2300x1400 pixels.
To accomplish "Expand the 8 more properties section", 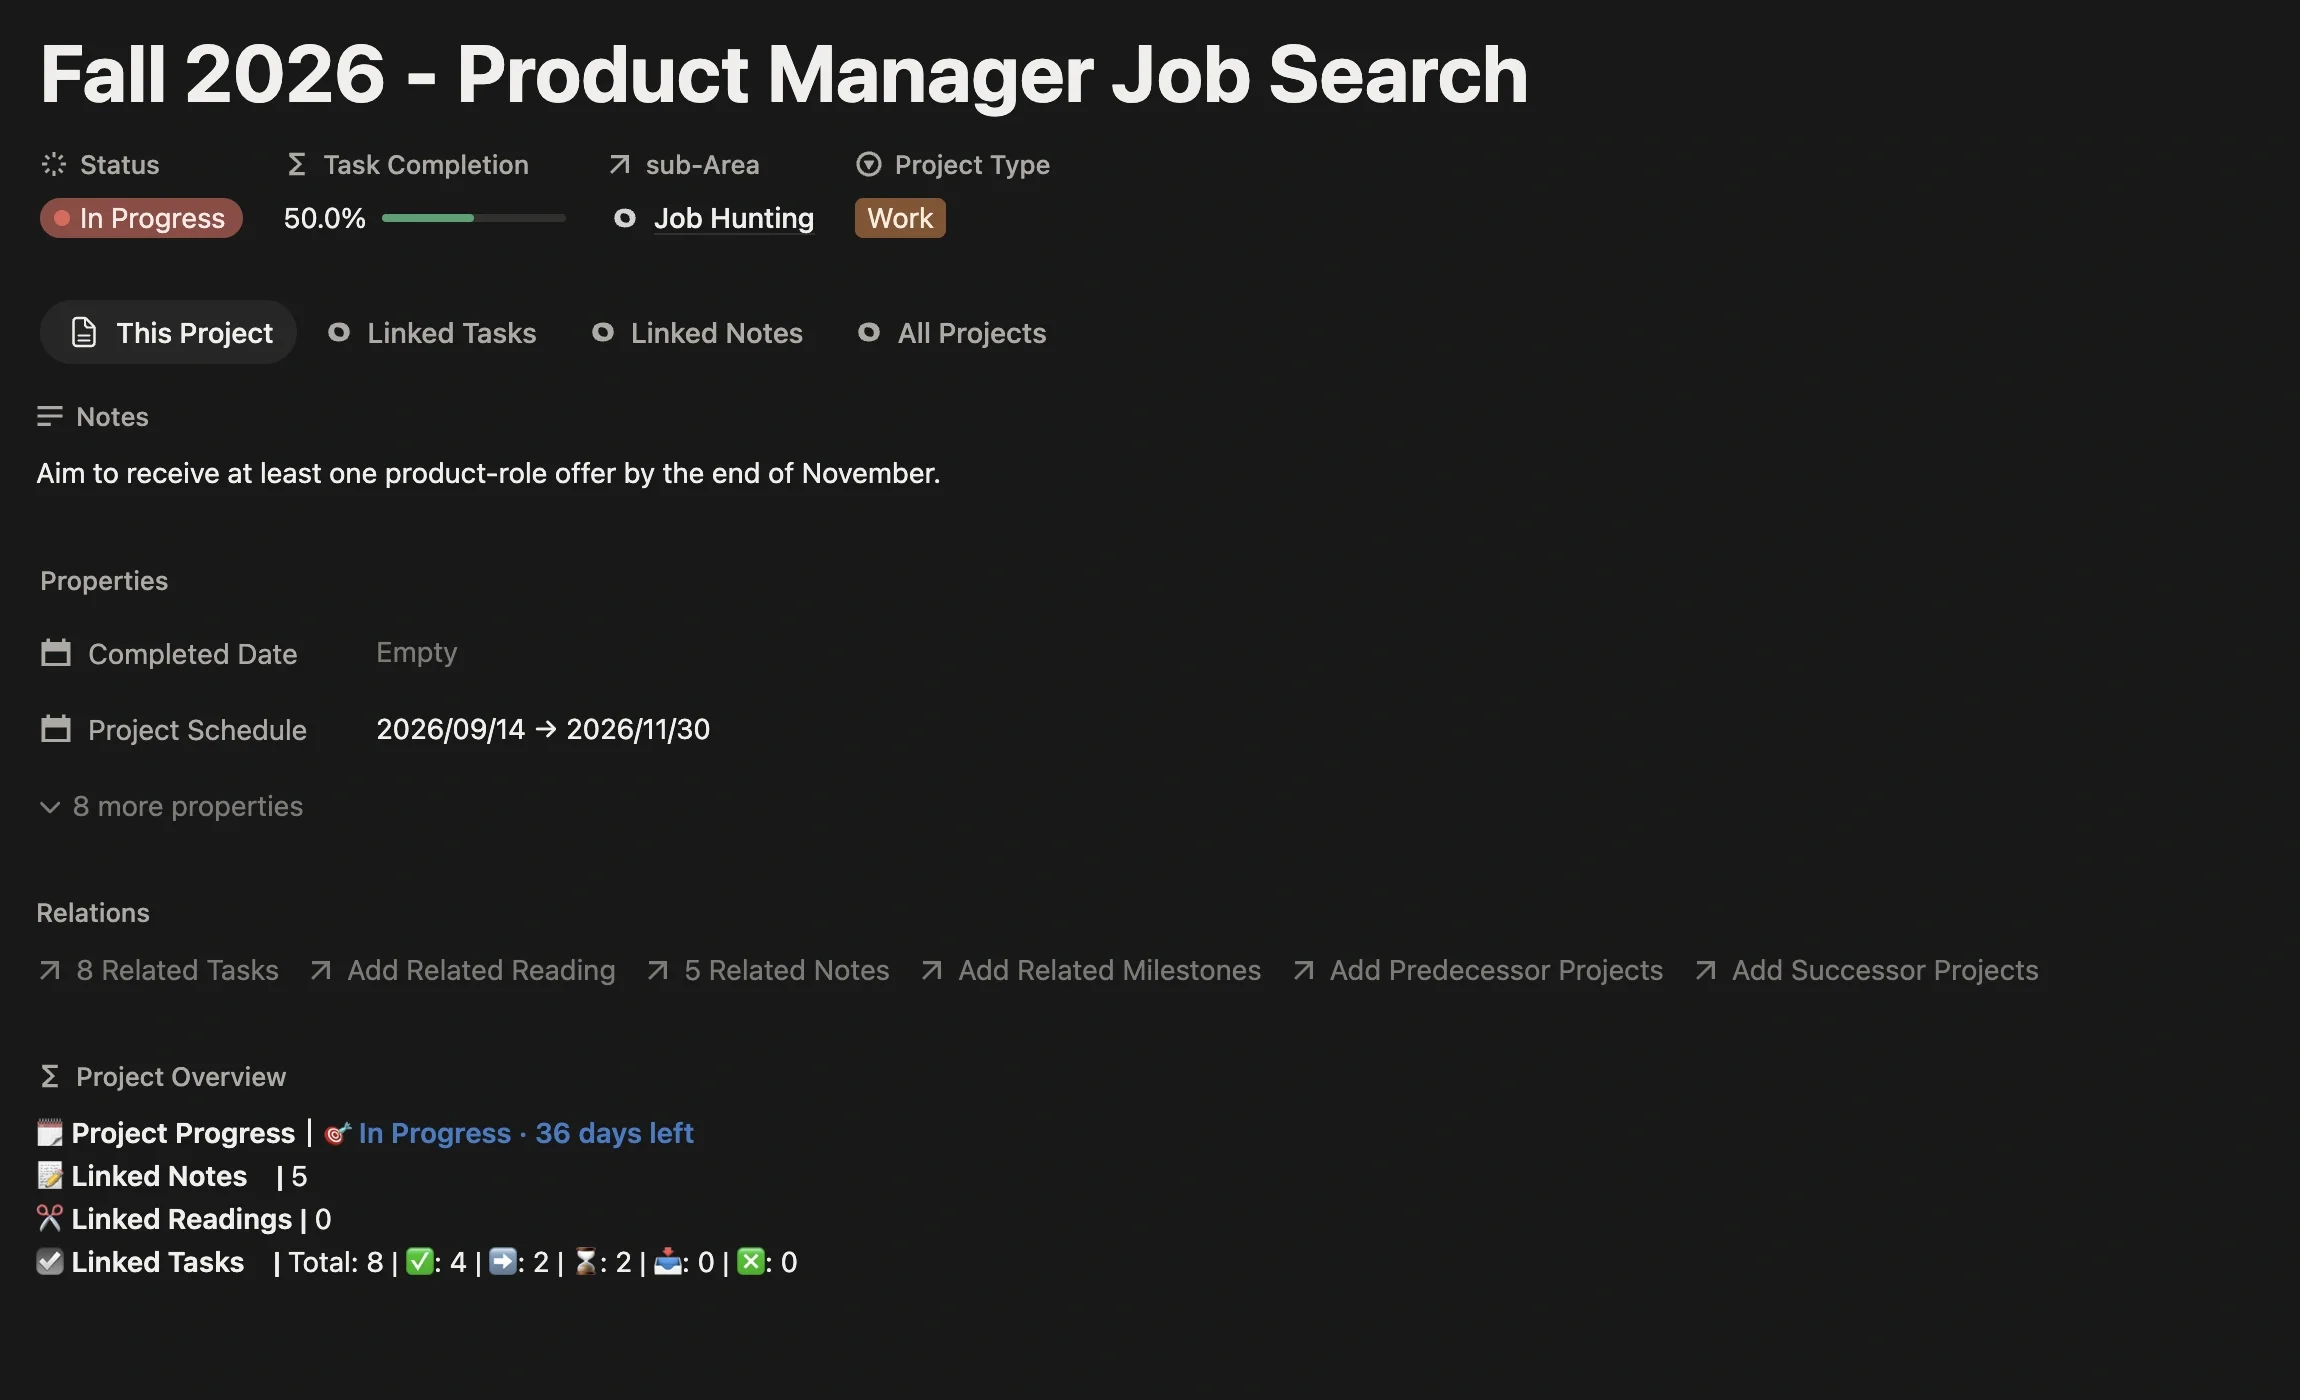I will pos(172,806).
